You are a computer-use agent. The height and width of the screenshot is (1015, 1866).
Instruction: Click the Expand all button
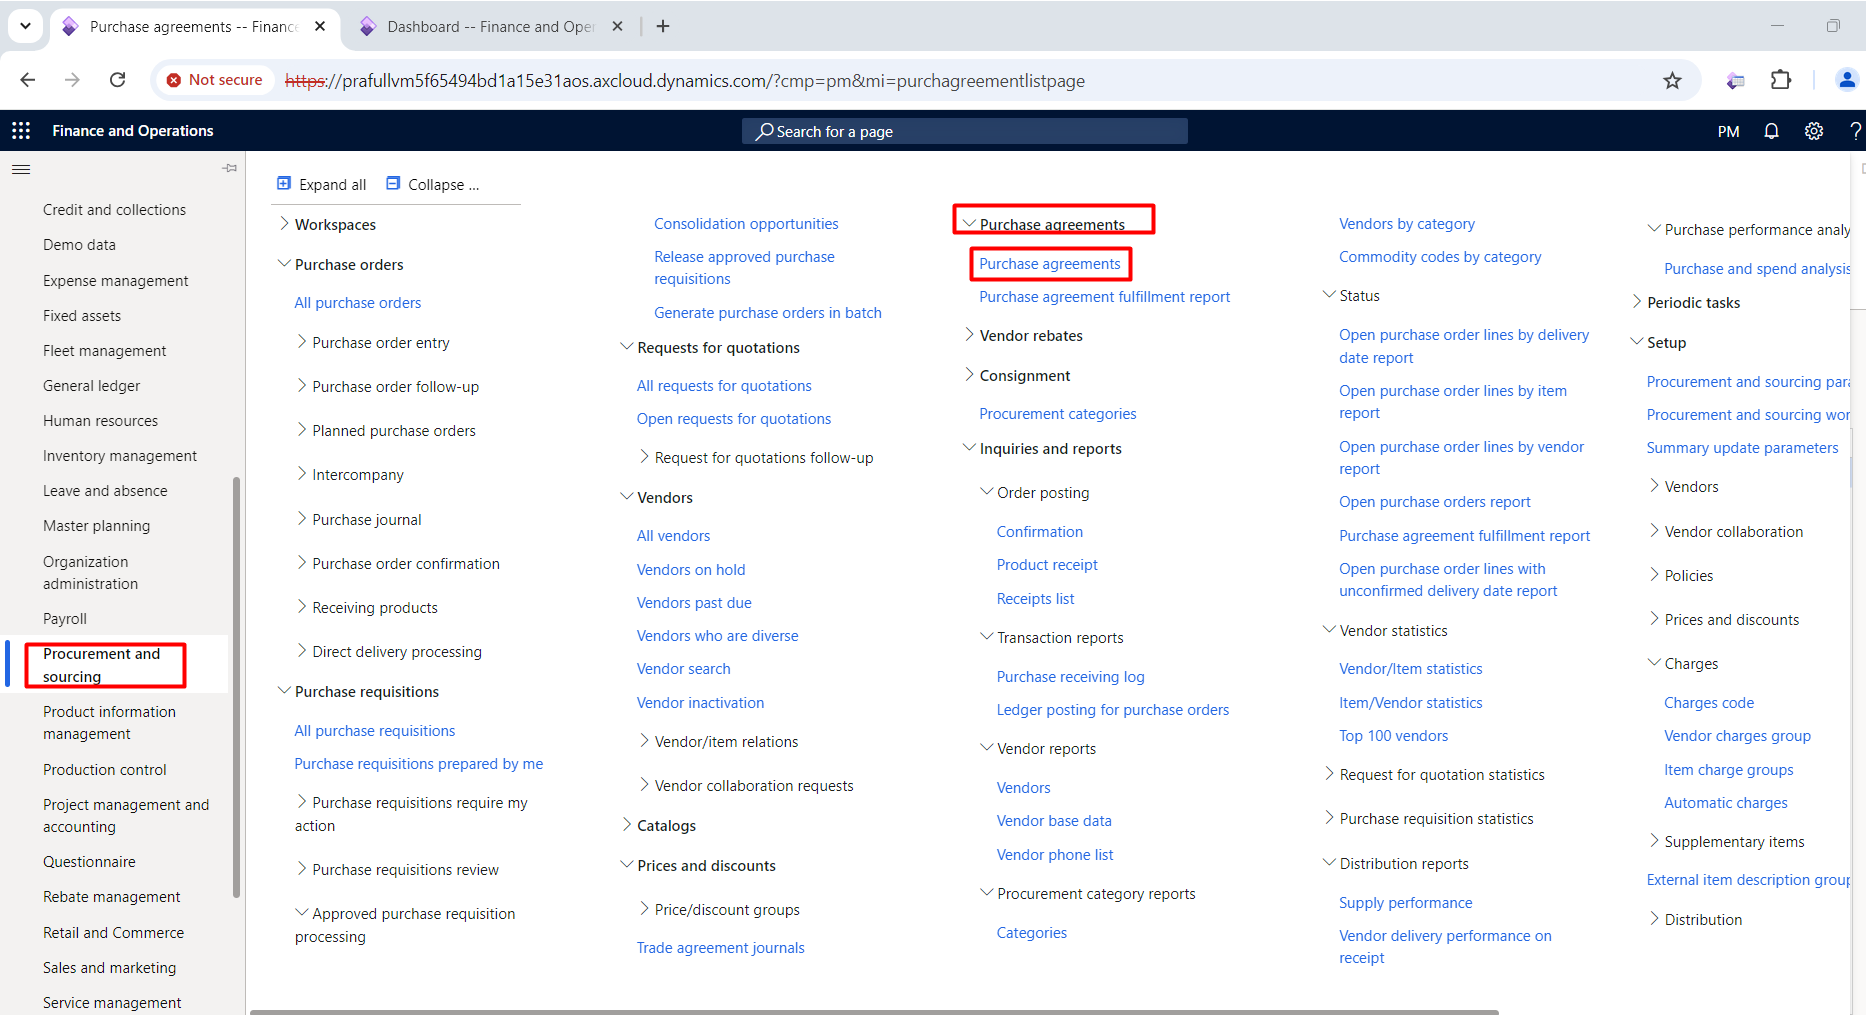tap(322, 185)
